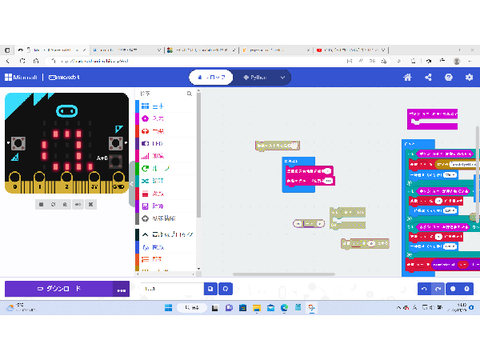Undo the last editor action
The image size is (480, 360).
pos(424,289)
